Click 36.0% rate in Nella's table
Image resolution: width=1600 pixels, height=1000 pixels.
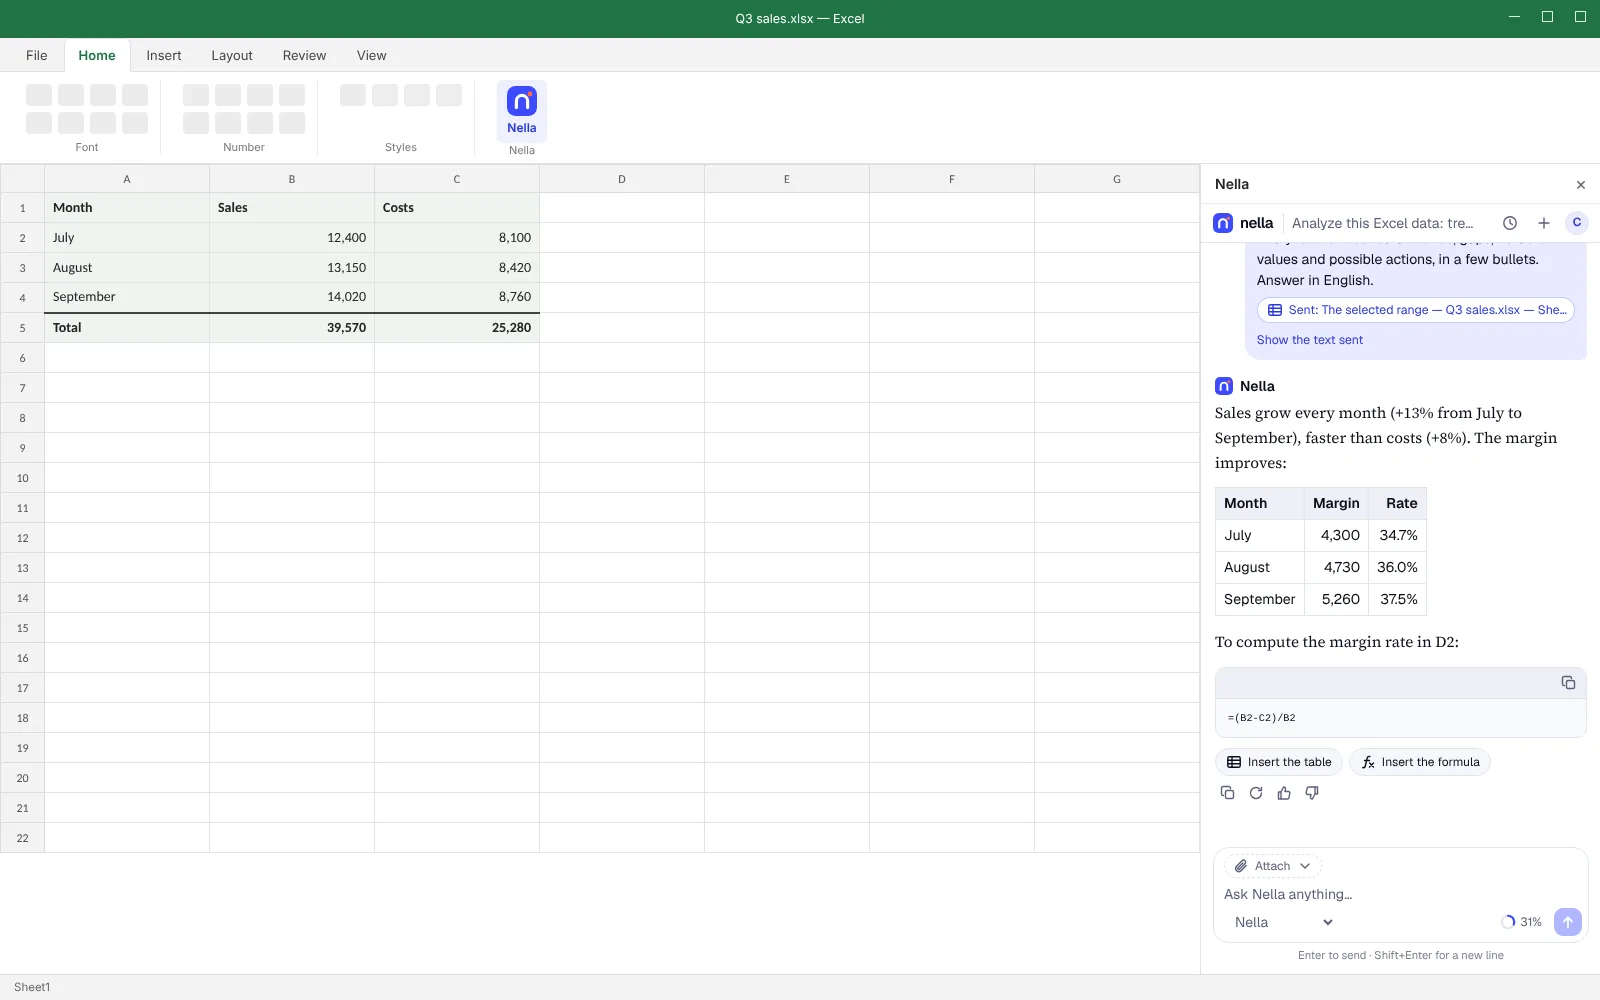[x=1397, y=567]
